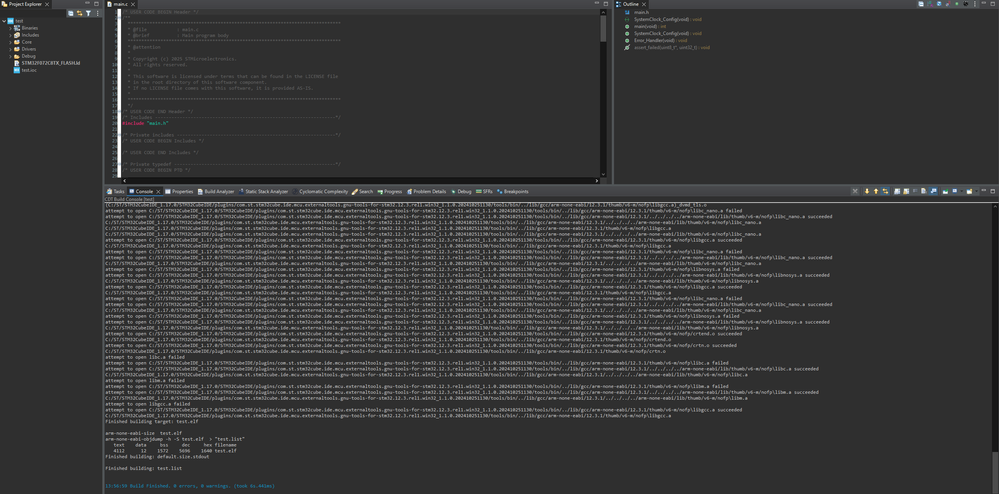Click the #include "main.h" code line
Image resolution: width=999 pixels, height=494 pixels.
tap(145, 123)
